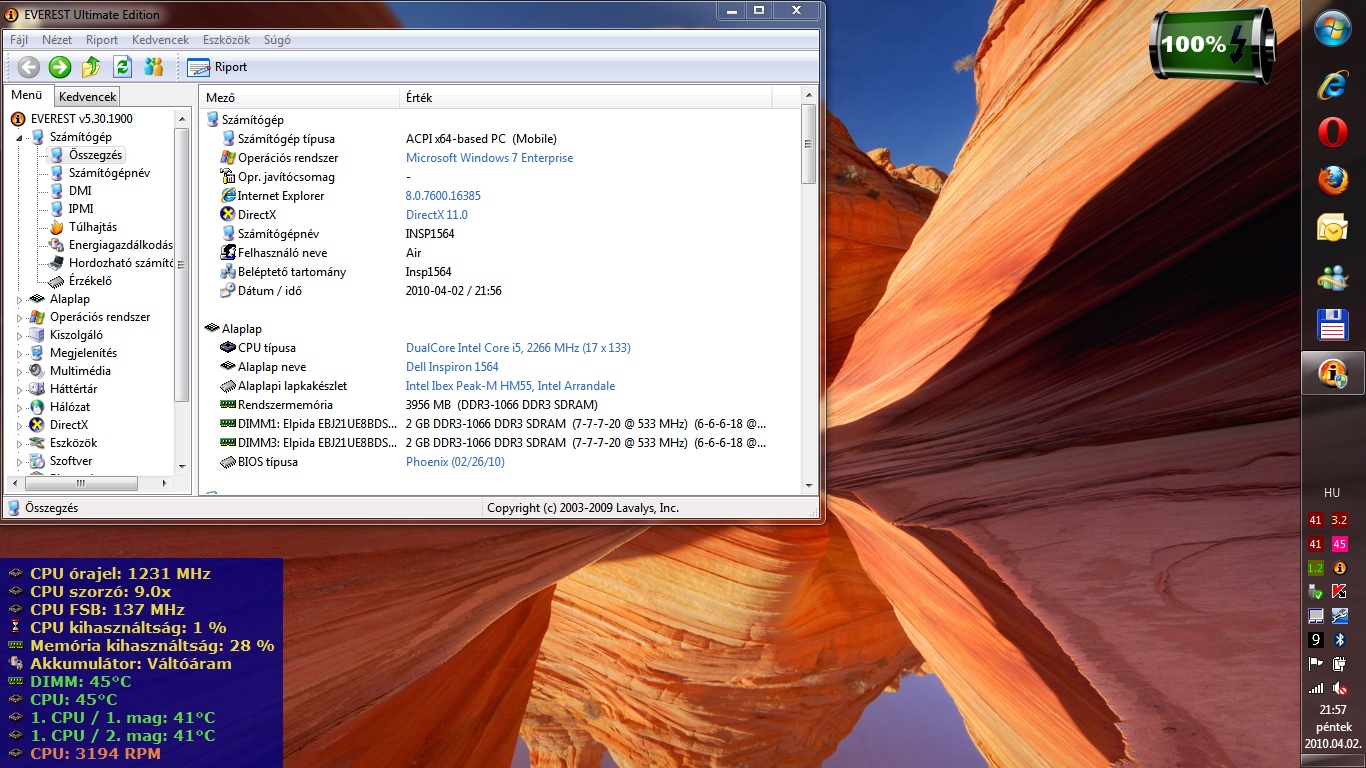The image size is (1366, 768).
Task: Launch Internet Explorer from taskbar
Action: pos(1333,84)
